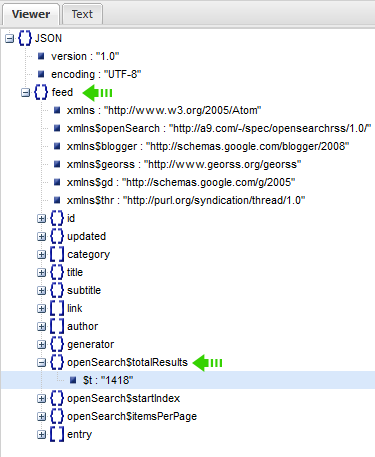Image resolution: width=375 pixels, height=457 pixels.
Task: Select the category label
Action: pos(88,255)
